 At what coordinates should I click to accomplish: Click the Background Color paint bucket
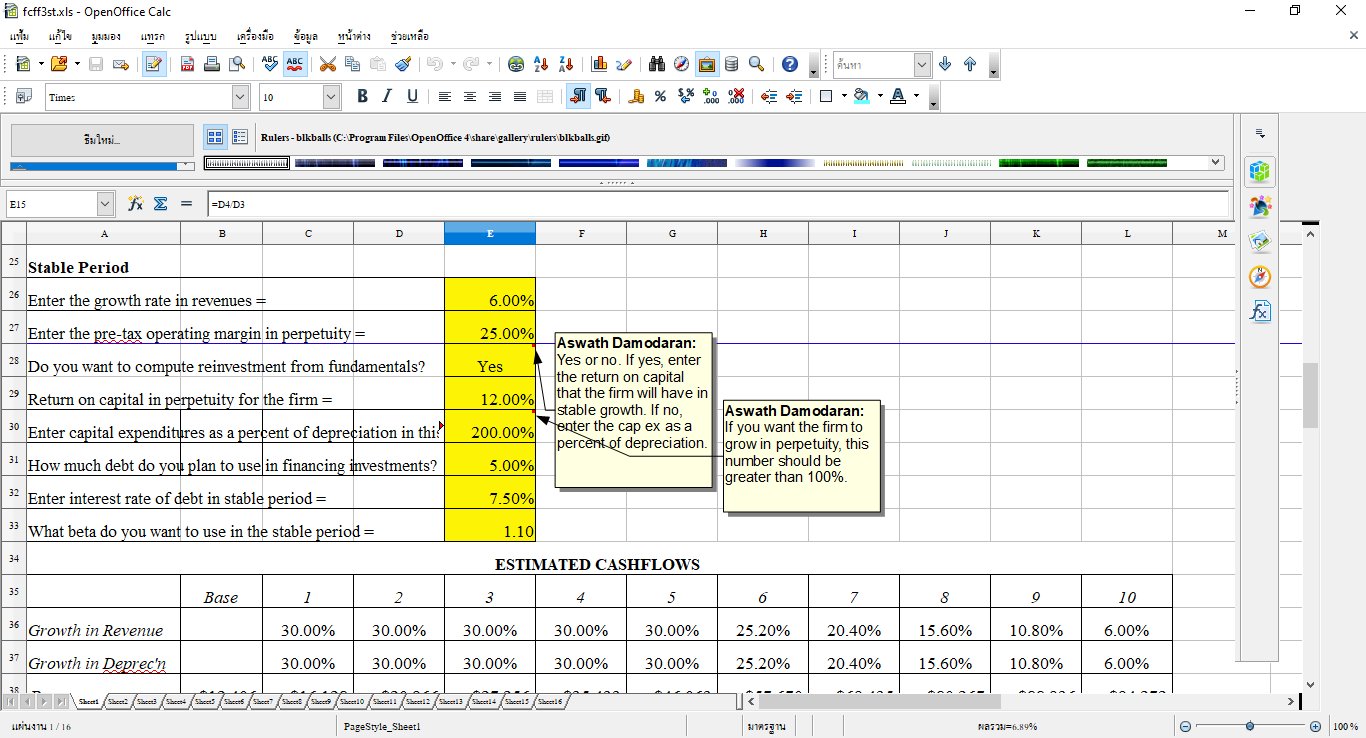point(862,96)
